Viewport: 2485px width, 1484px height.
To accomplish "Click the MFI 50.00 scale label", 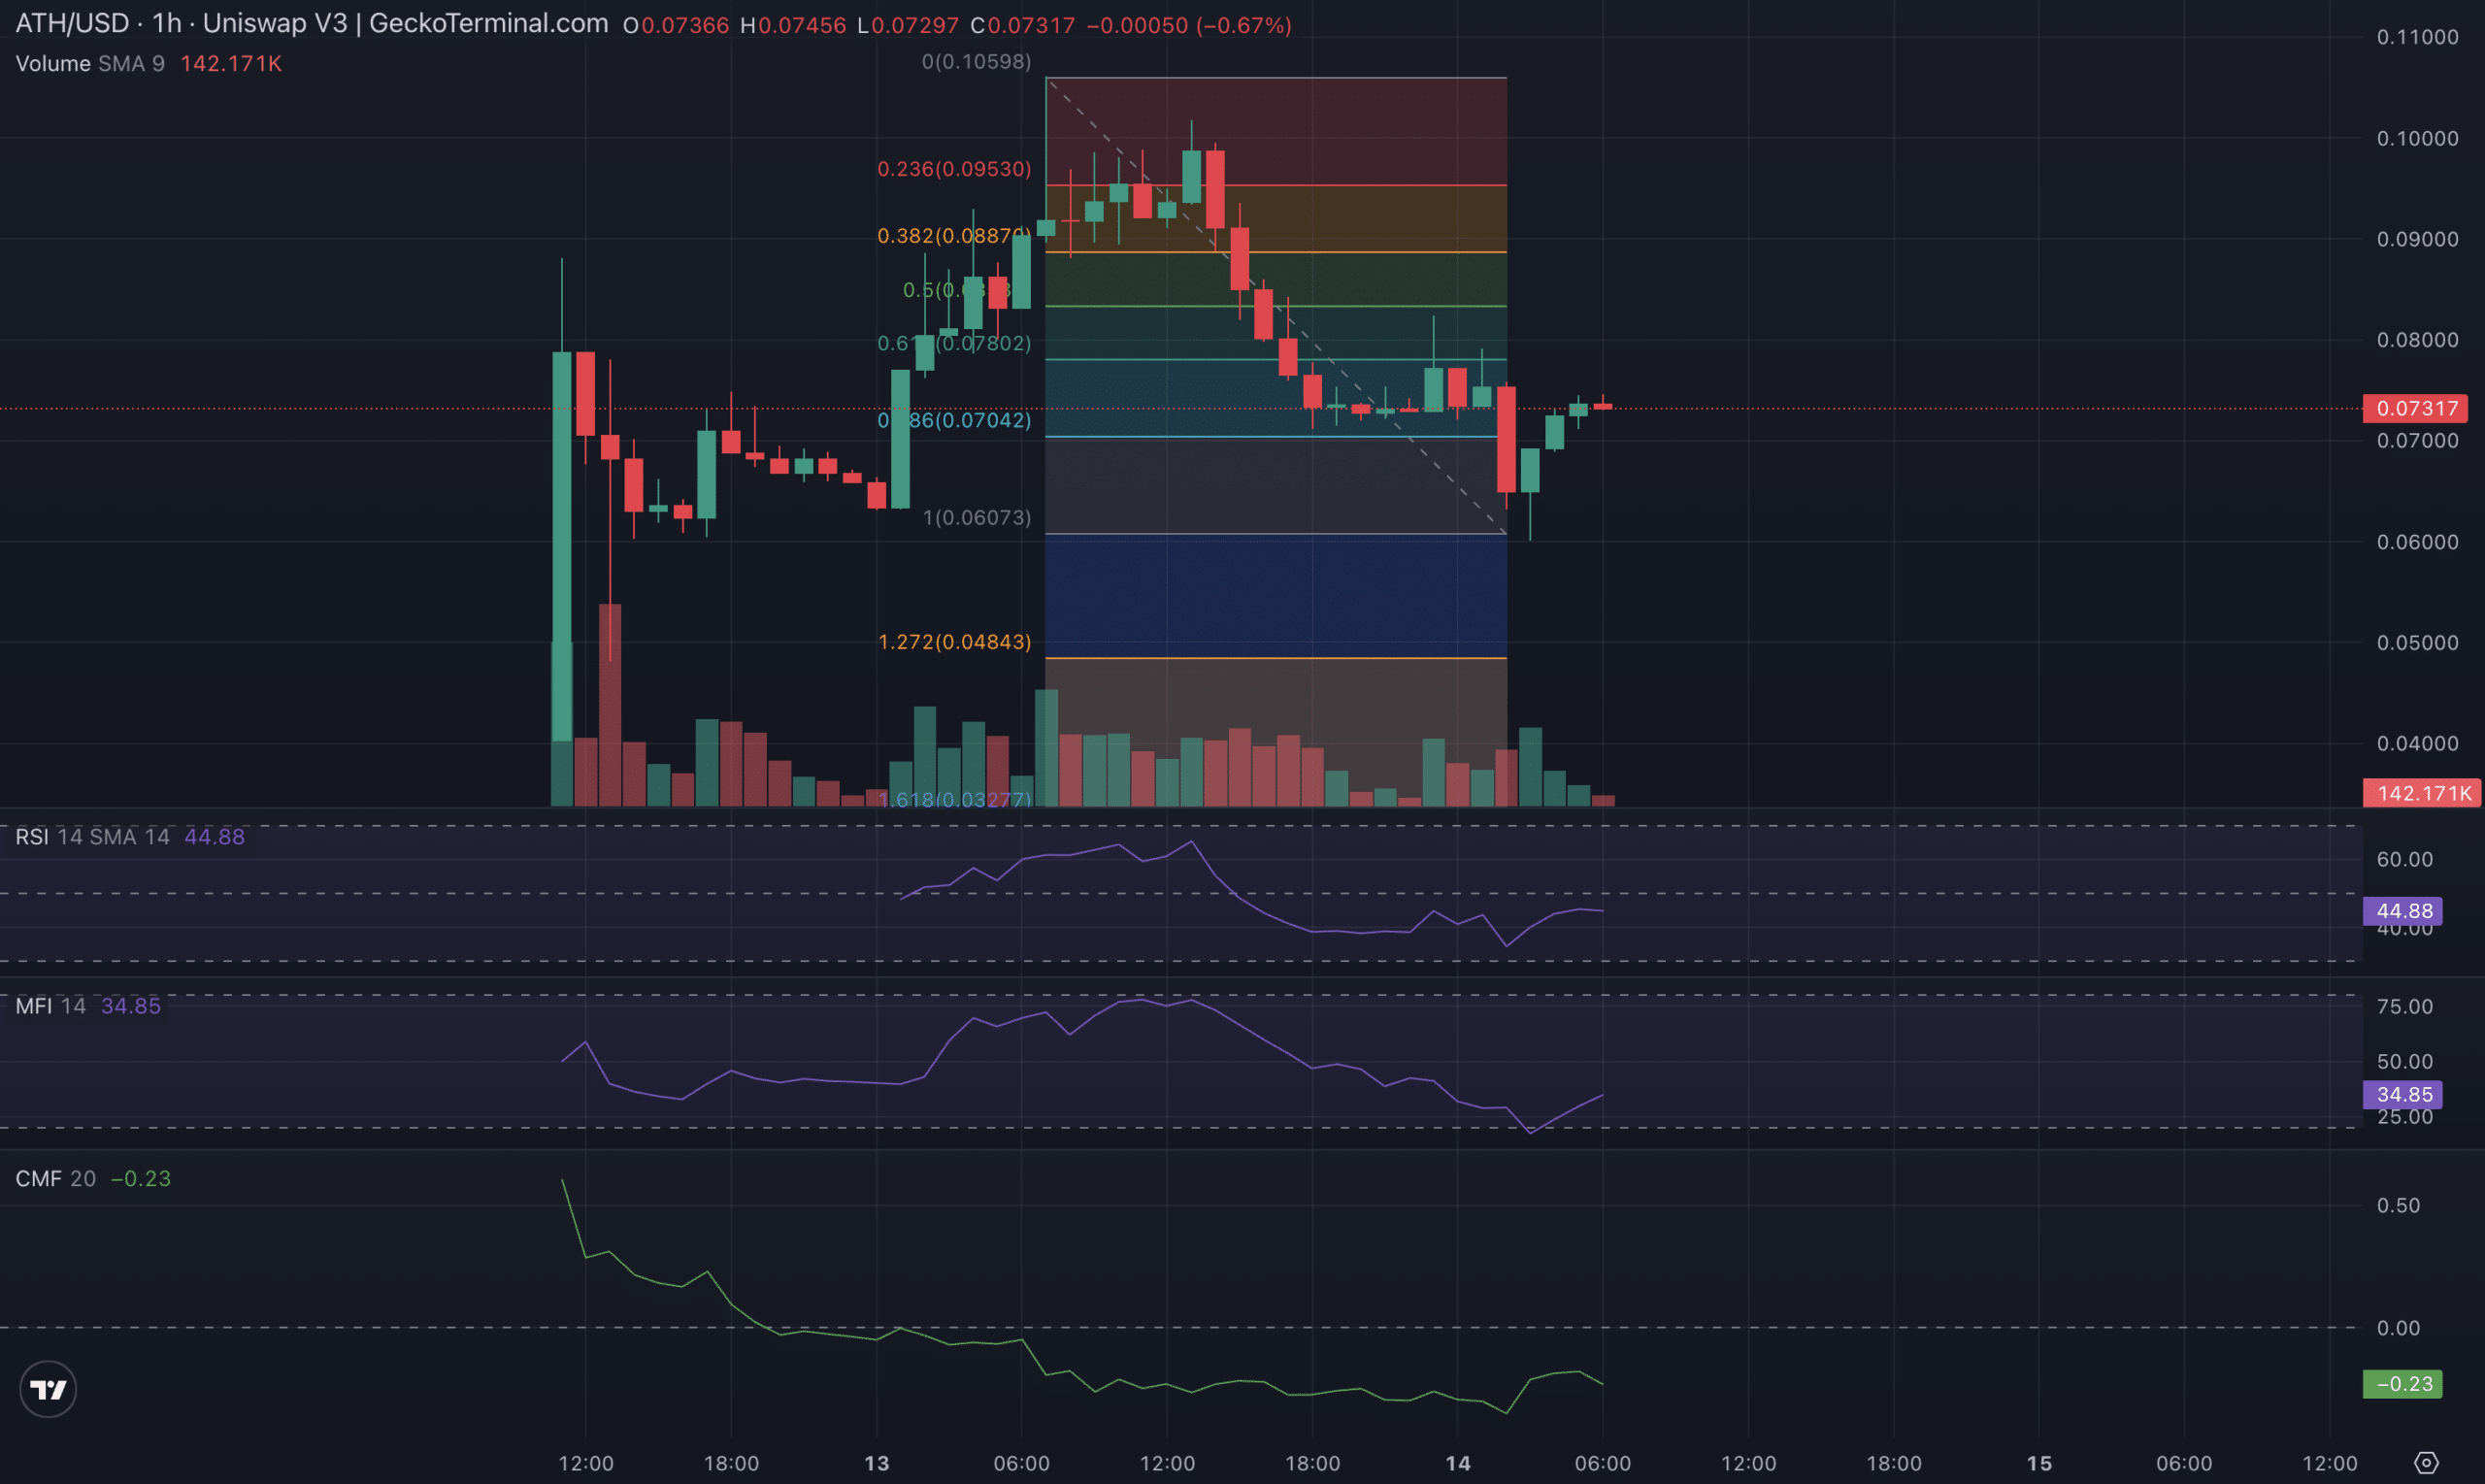I will coord(2404,1062).
